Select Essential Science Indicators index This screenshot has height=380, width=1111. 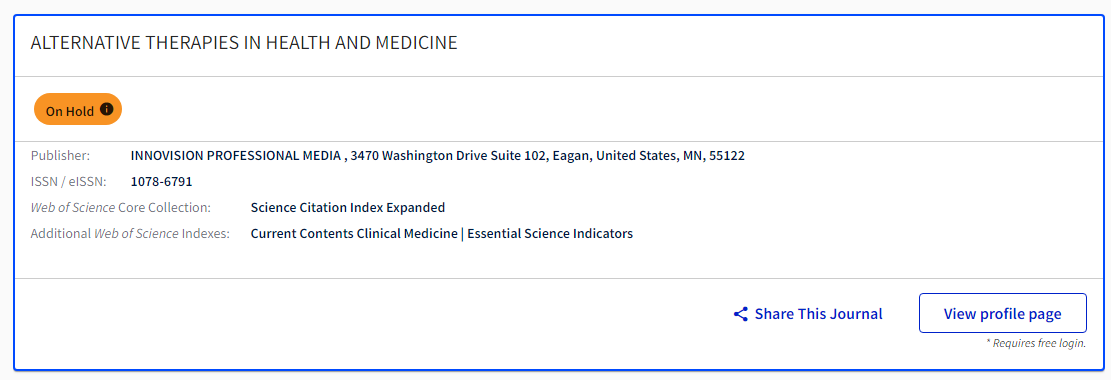pos(550,233)
